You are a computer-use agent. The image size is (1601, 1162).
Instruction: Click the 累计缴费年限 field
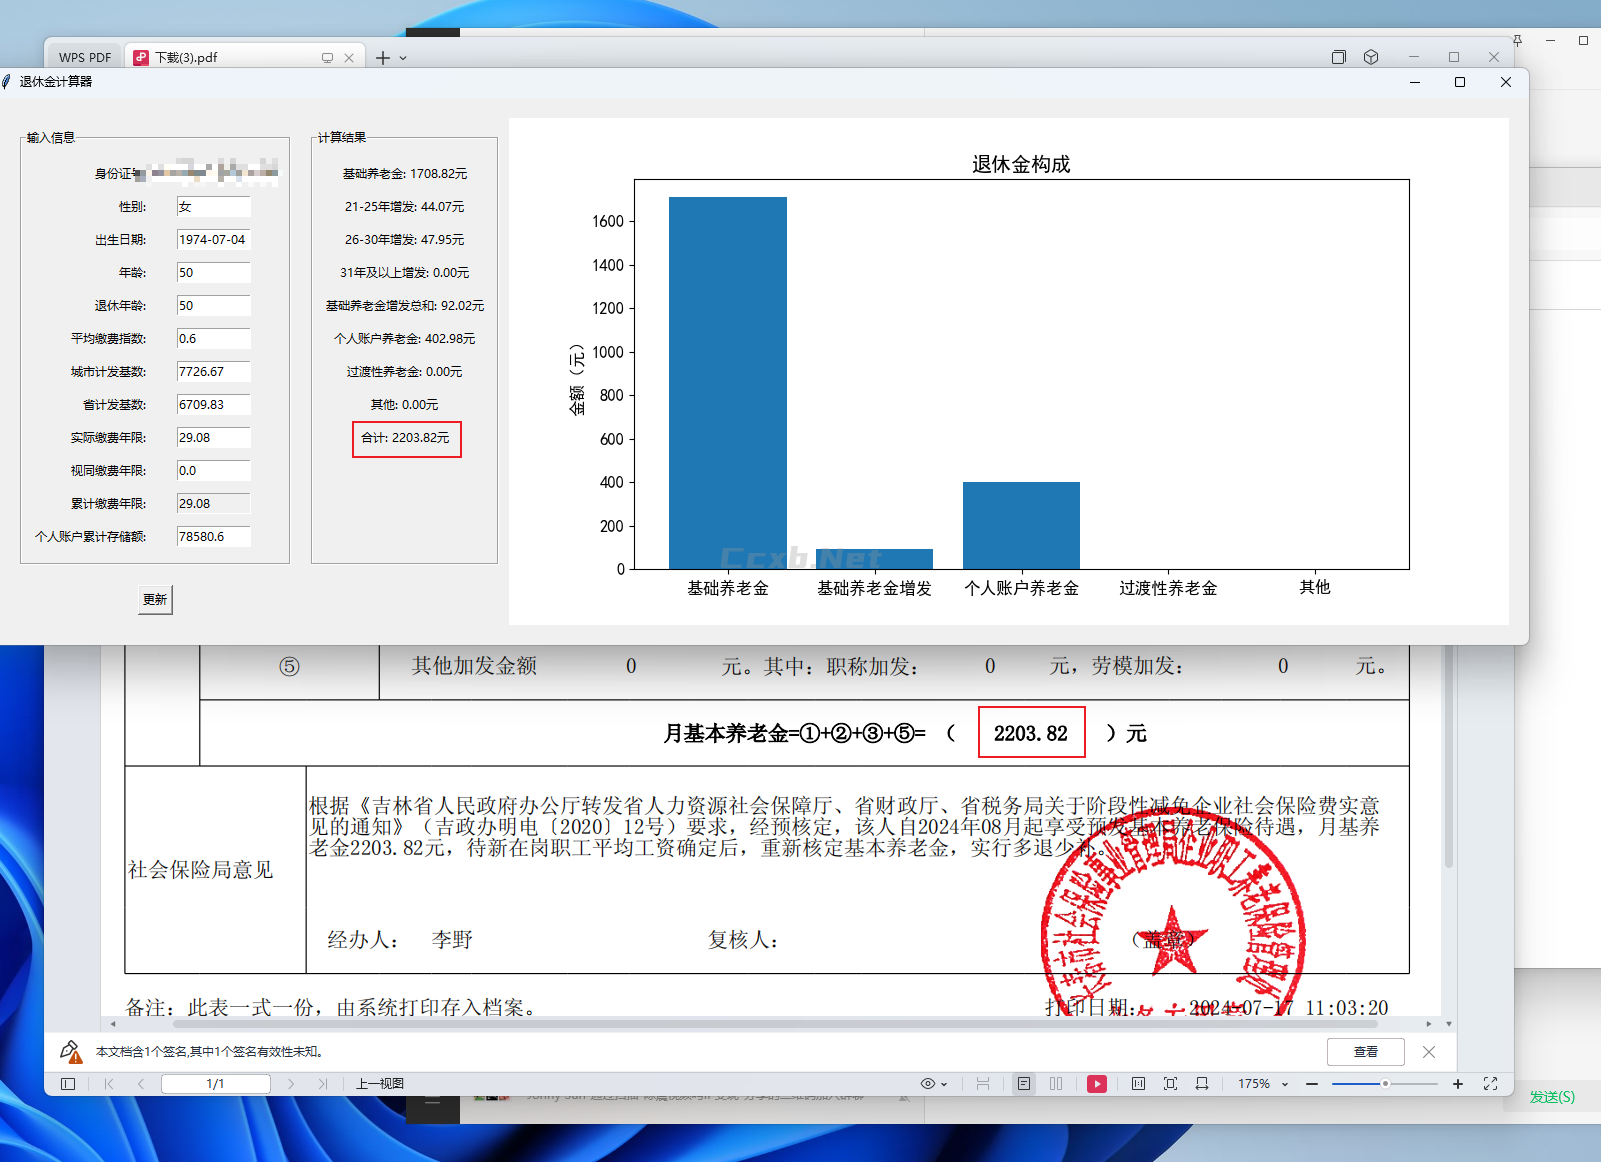click(214, 504)
